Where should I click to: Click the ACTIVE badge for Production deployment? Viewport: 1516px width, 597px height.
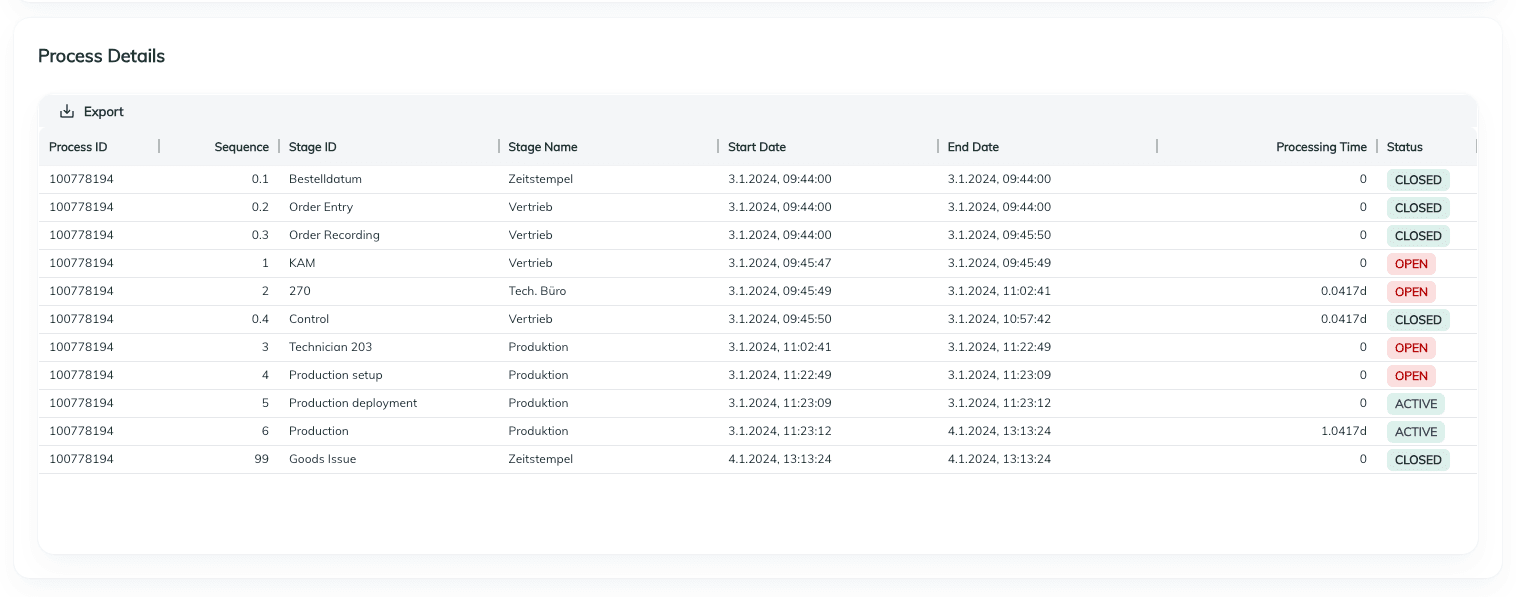click(1415, 404)
